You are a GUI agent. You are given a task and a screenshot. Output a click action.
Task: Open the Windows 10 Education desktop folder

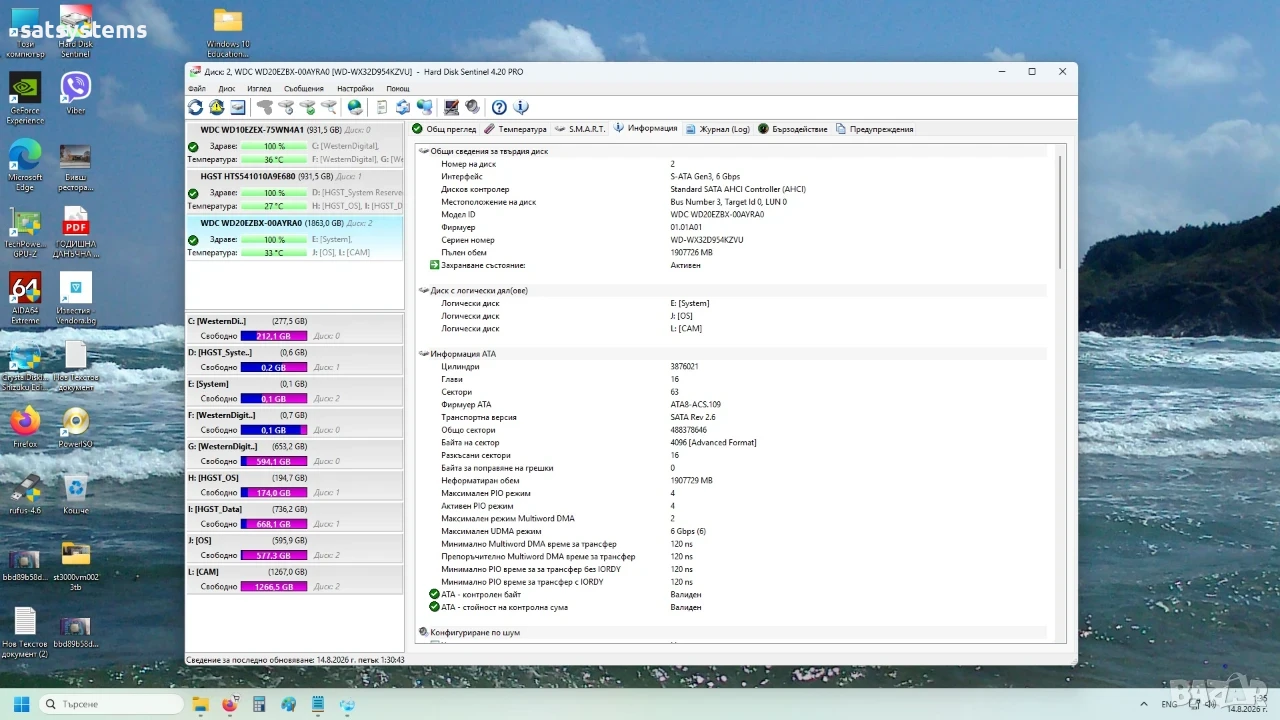pyautogui.click(x=228, y=32)
